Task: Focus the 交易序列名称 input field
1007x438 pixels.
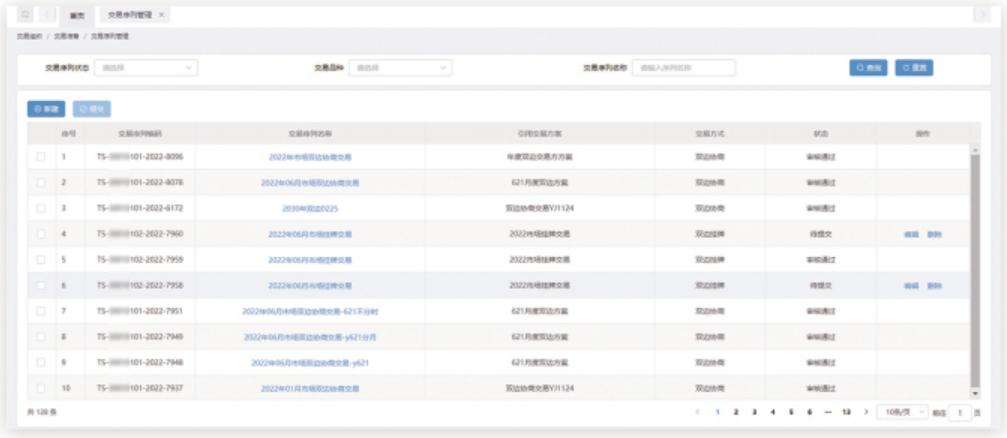Action: [685, 68]
